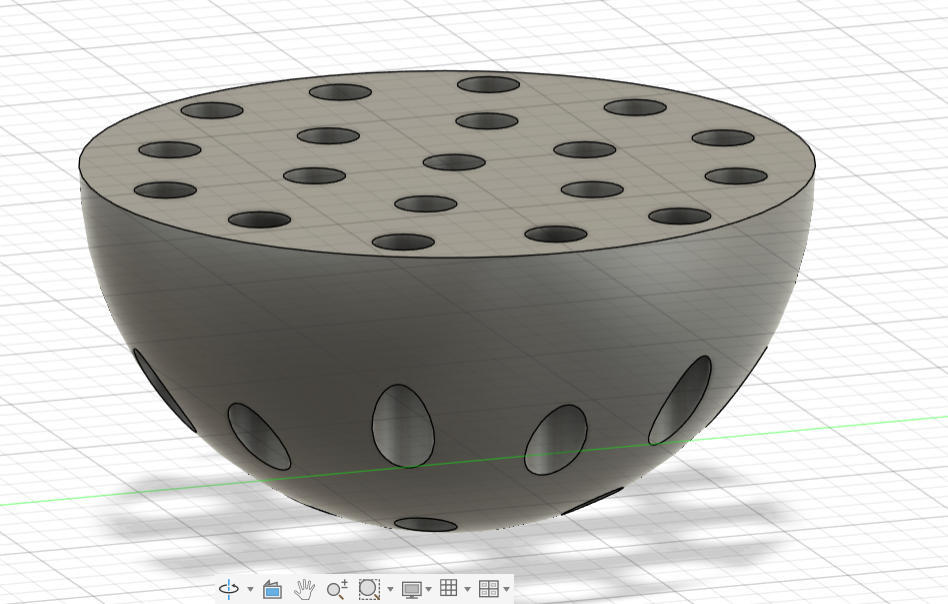The image size is (948, 604).
Task: Select the side hole directly facing viewer
Action: tap(403, 425)
